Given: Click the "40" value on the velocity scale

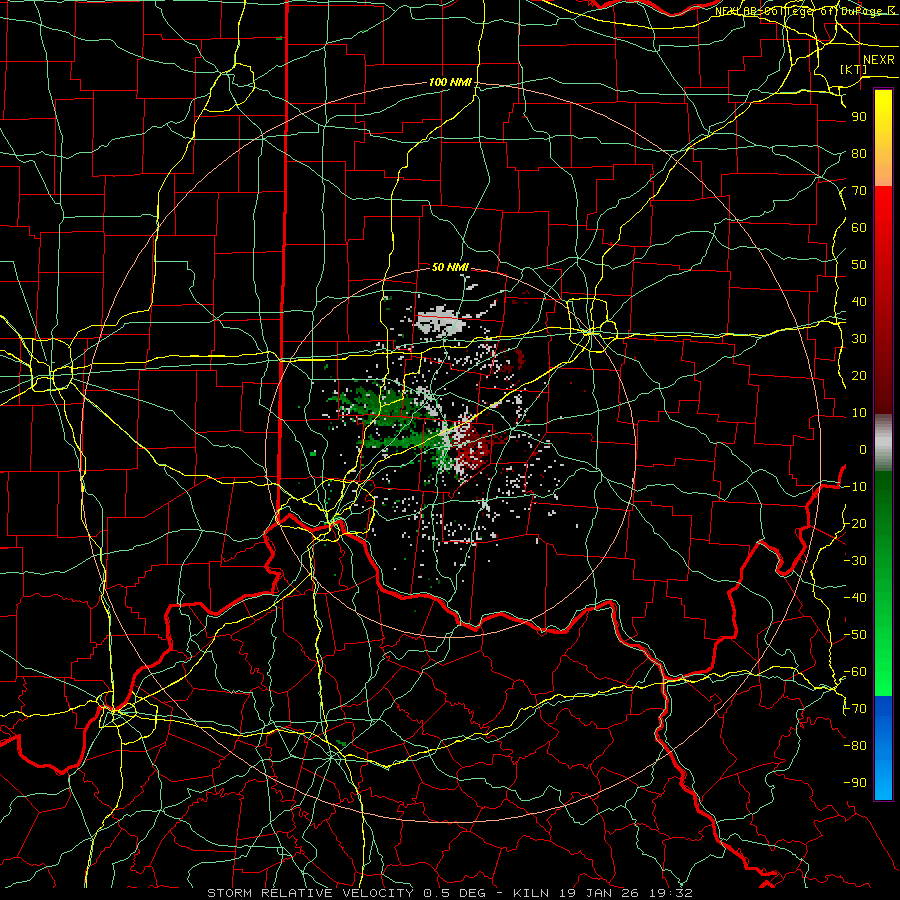Looking at the screenshot, I should tap(859, 302).
